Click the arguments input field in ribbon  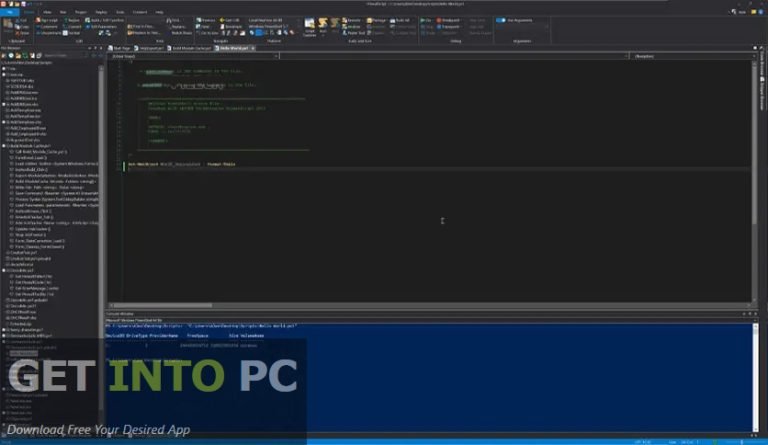[522, 26]
